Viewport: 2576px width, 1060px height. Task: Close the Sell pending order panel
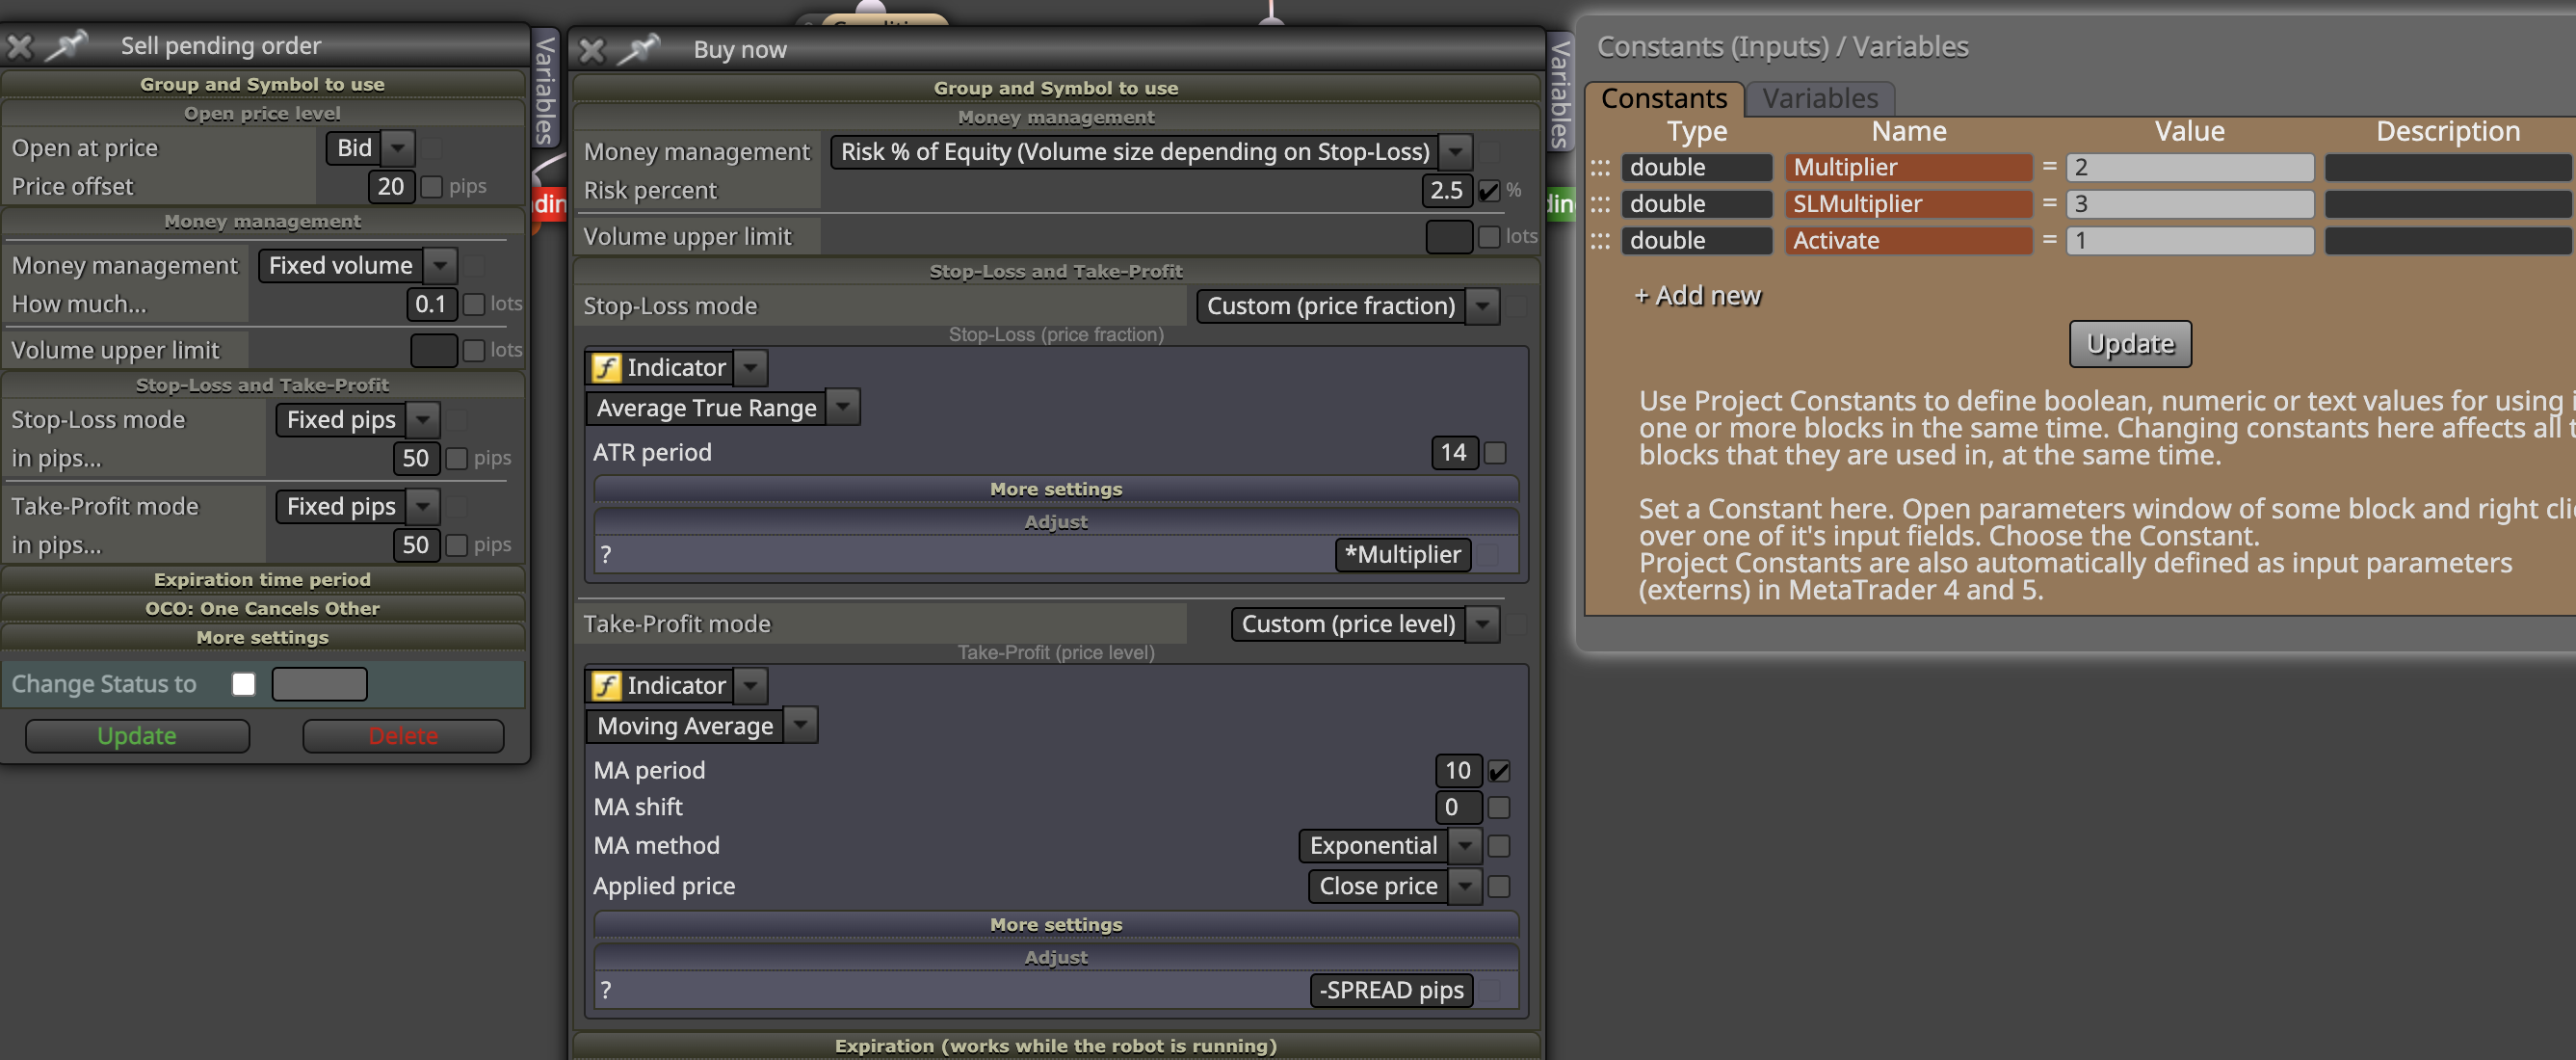click(21, 45)
